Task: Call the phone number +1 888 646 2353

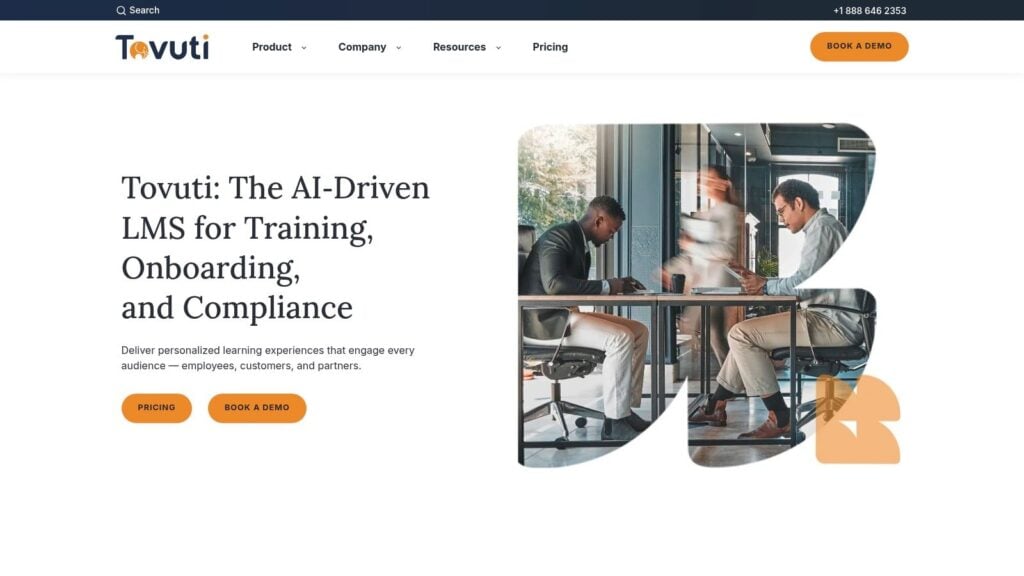Action: [x=869, y=10]
